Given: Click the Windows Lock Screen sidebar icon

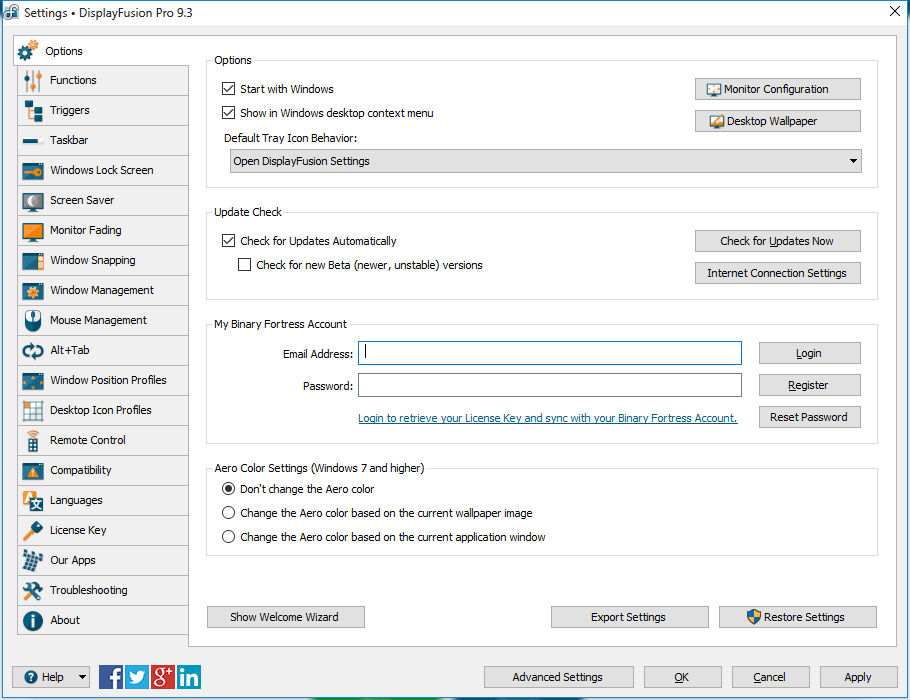Looking at the screenshot, I should point(33,170).
